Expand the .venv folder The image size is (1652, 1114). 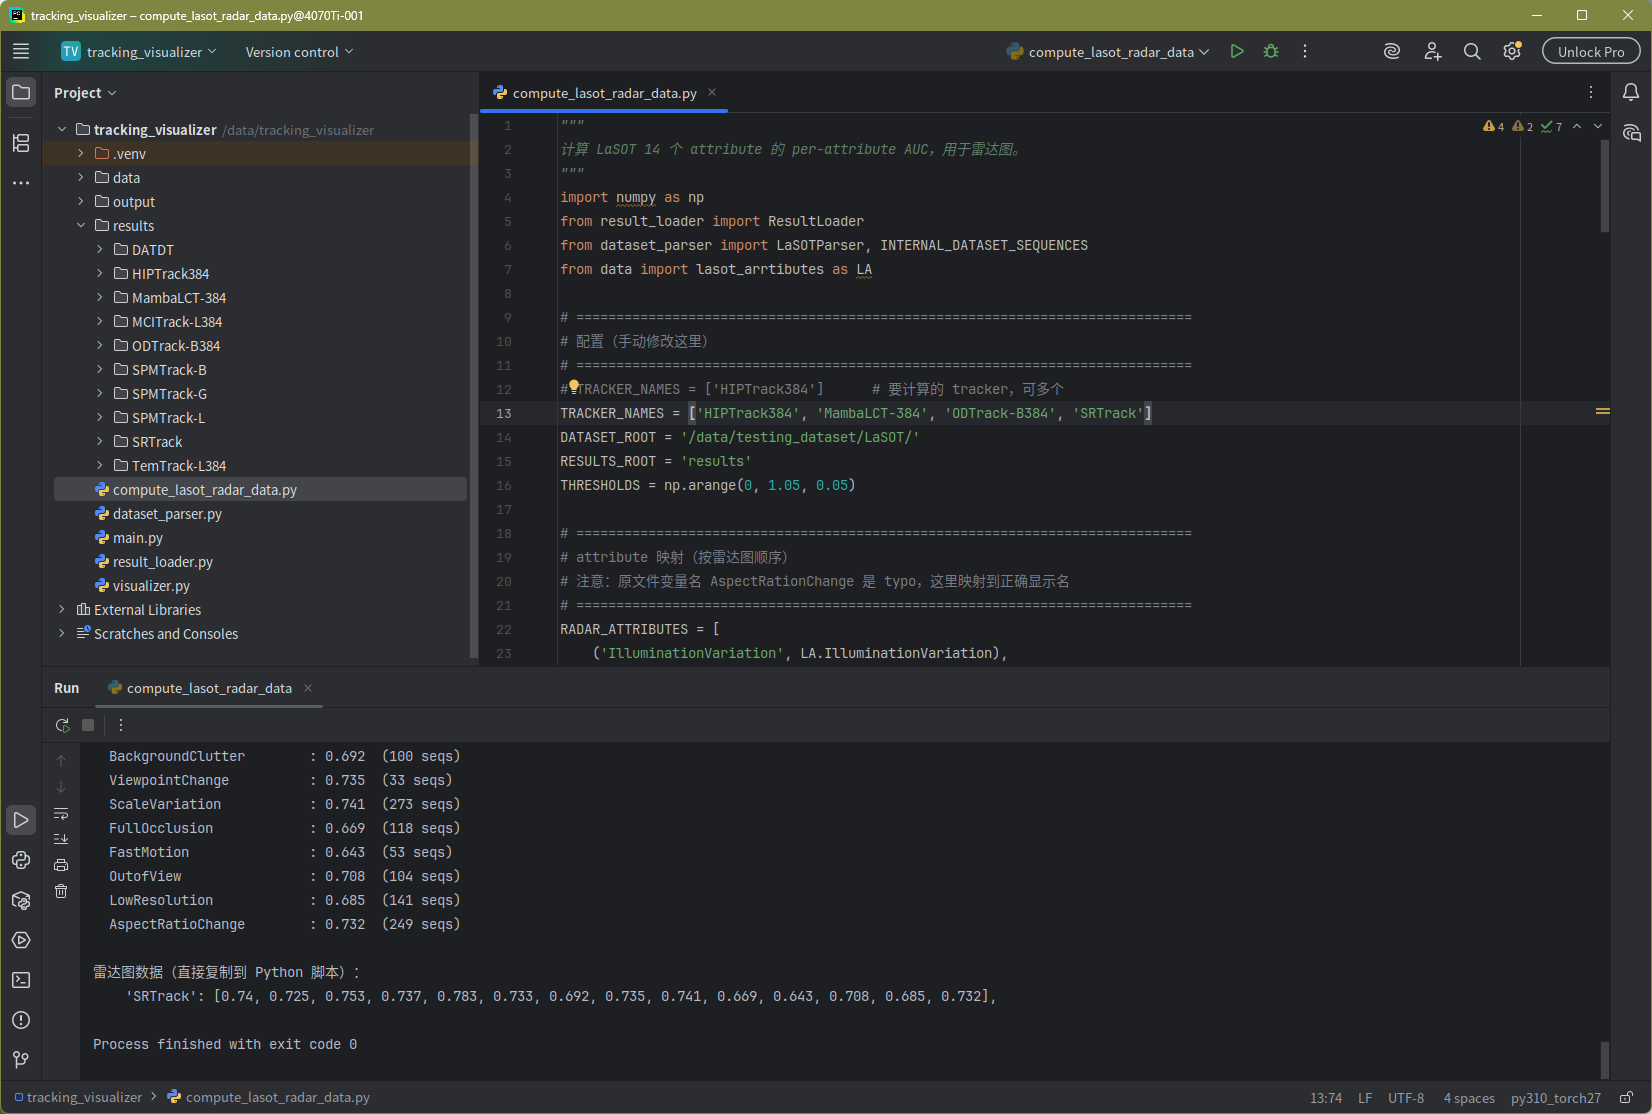(x=81, y=154)
